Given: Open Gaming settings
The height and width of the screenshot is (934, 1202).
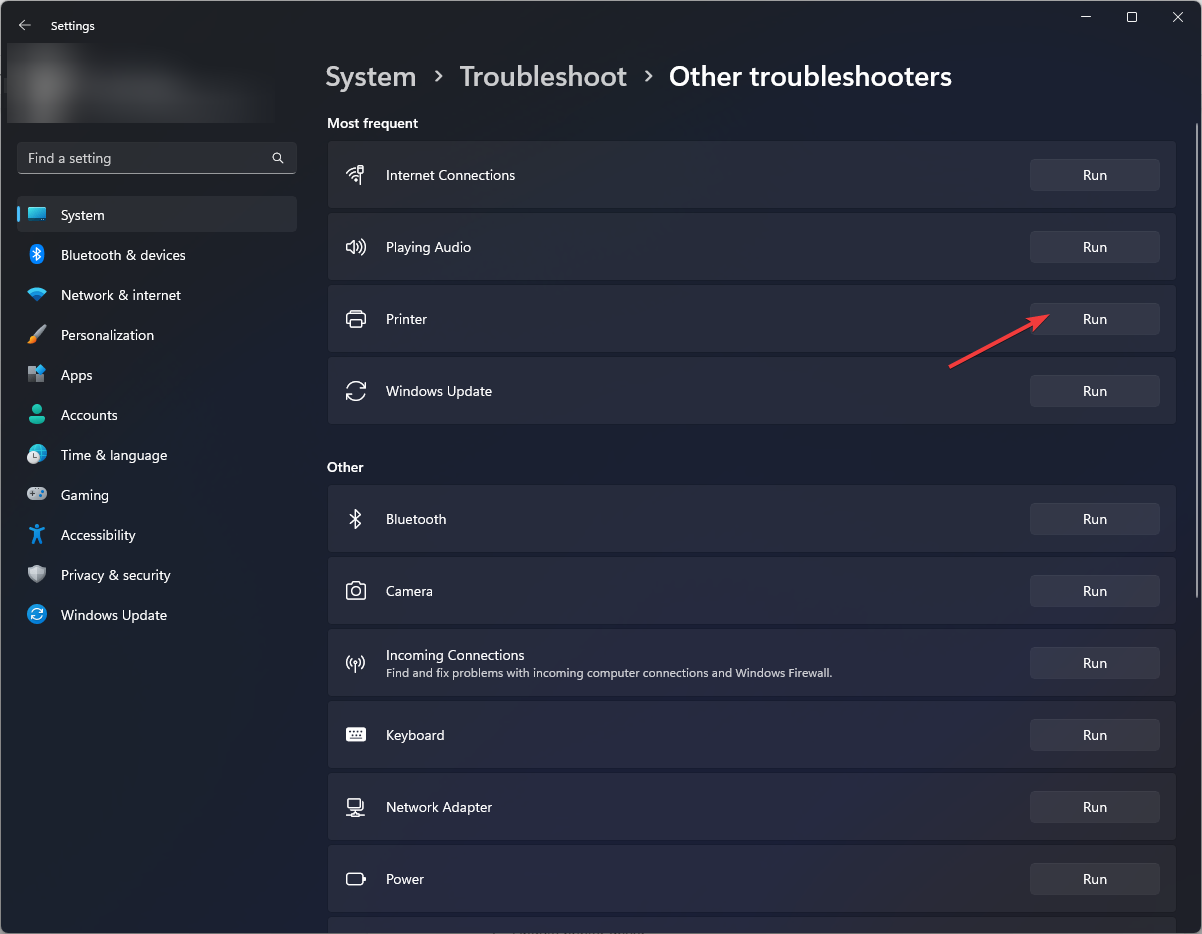Looking at the screenshot, I should [157, 495].
